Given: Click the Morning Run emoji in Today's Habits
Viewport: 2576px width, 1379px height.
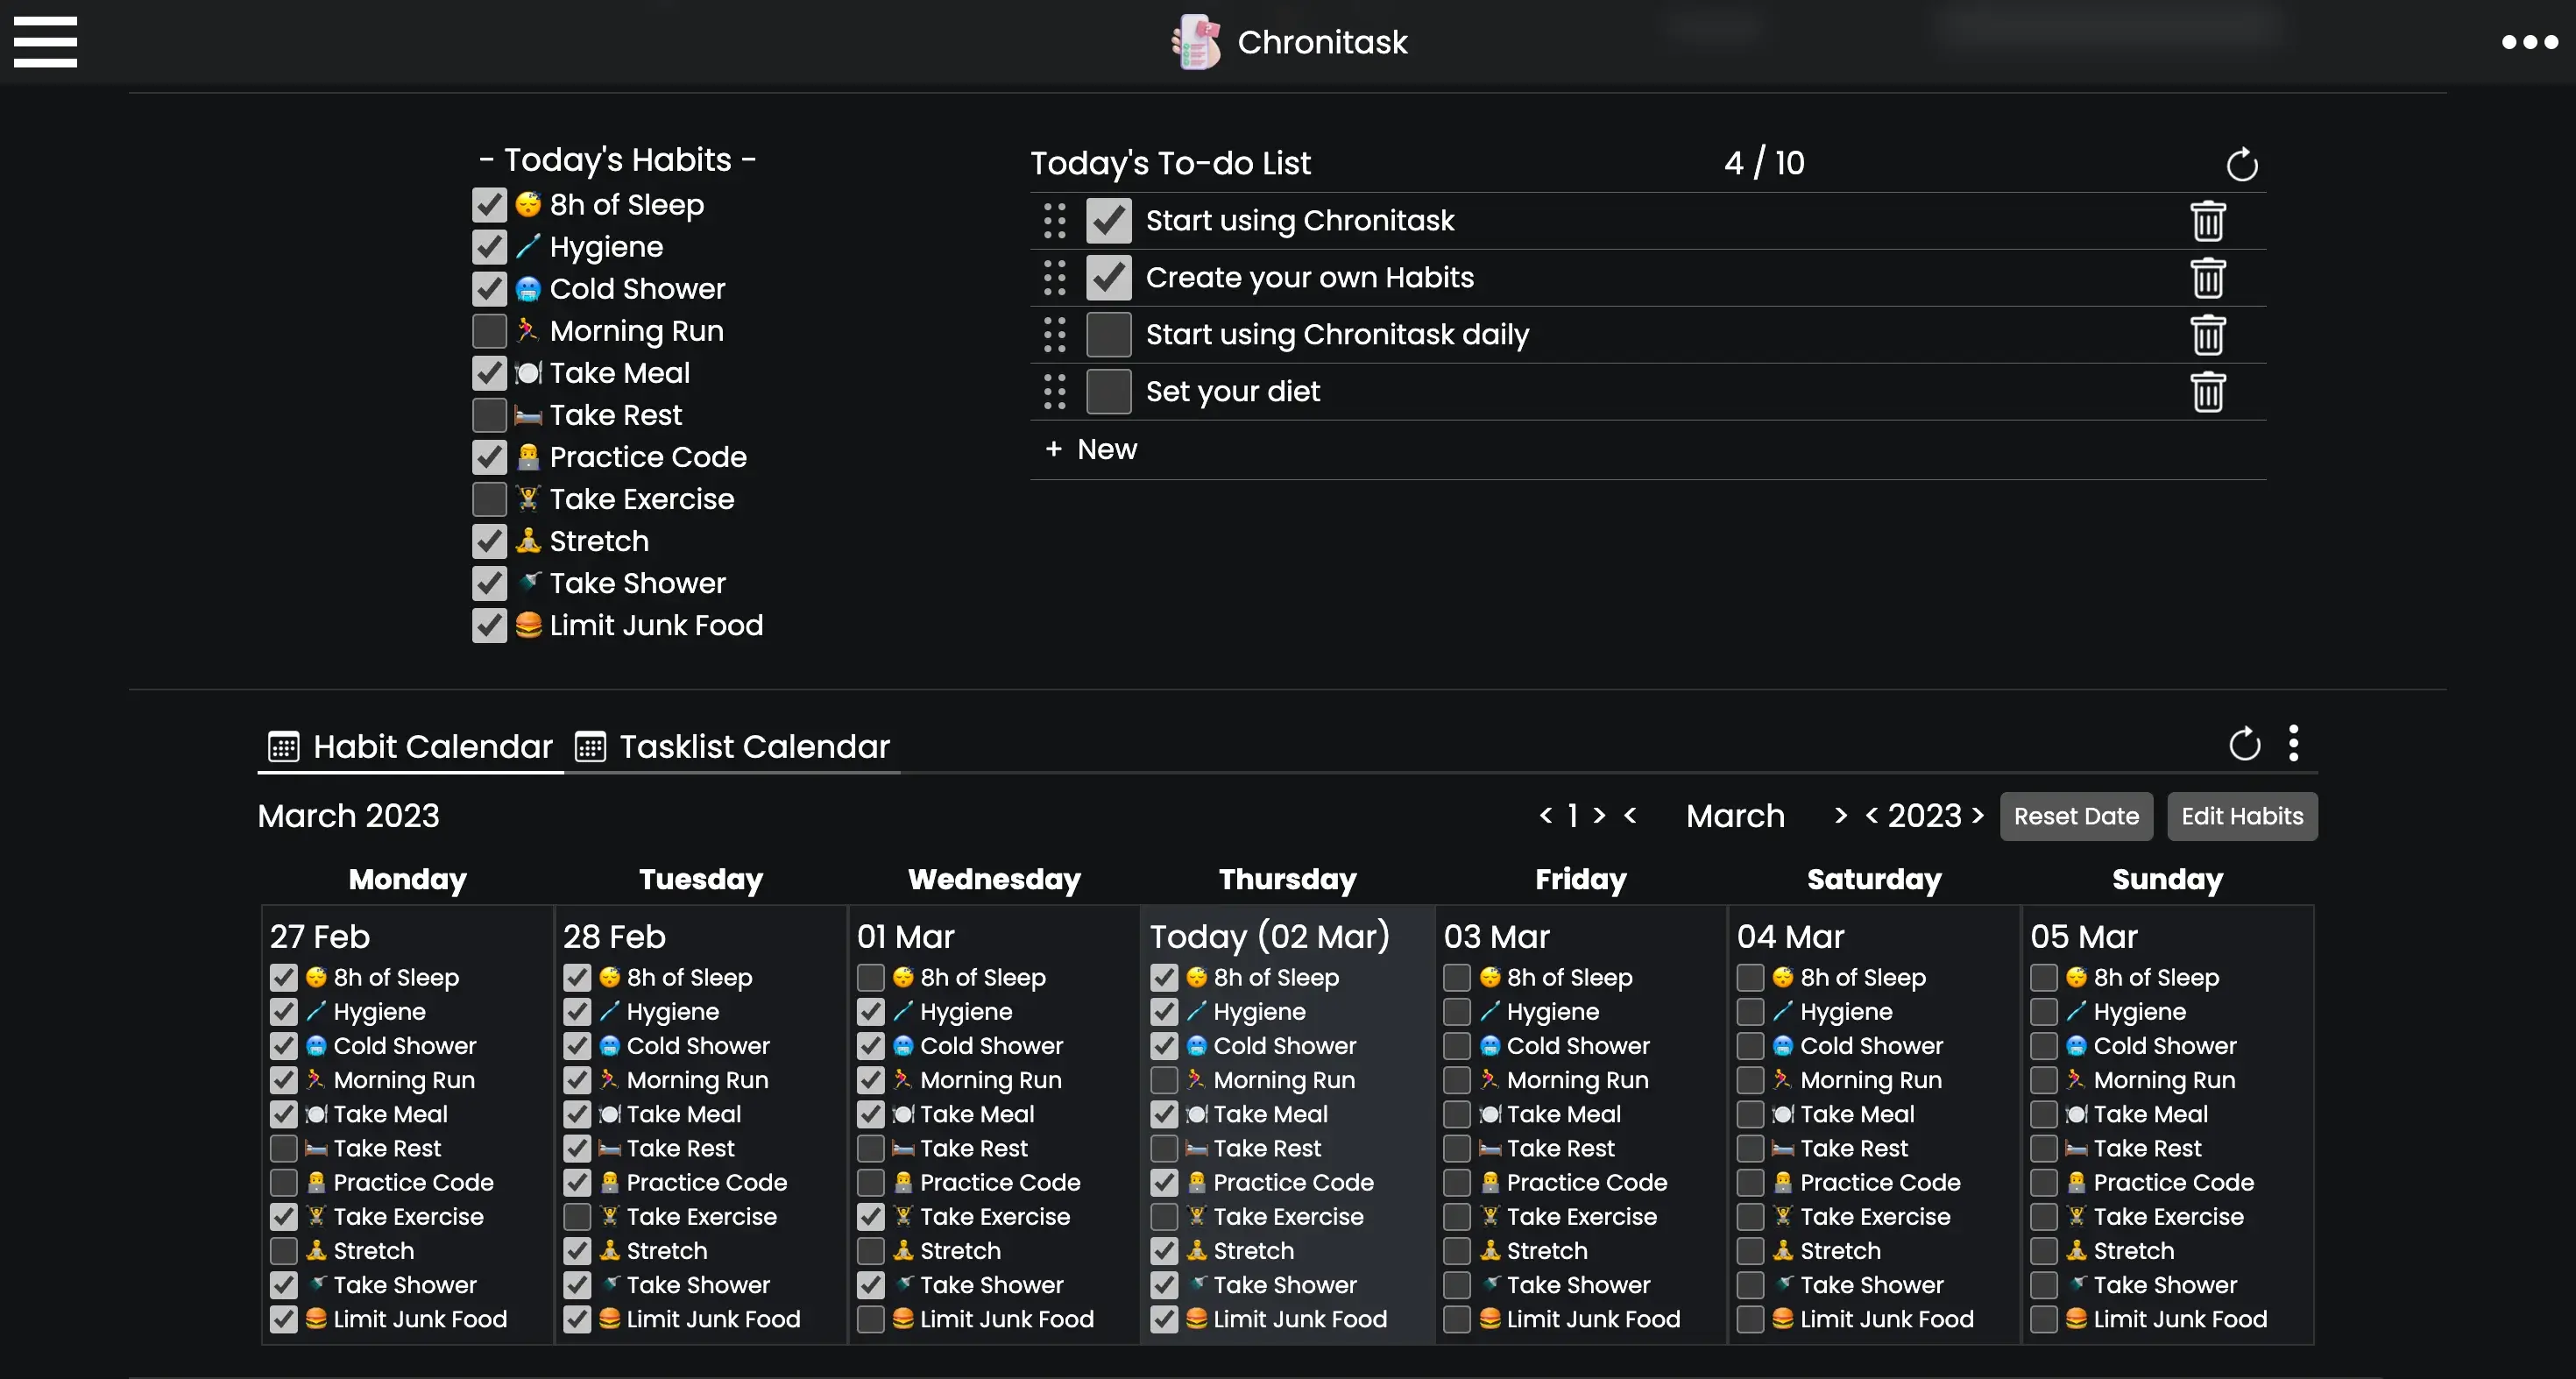Looking at the screenshot, I should click(528, 331).
